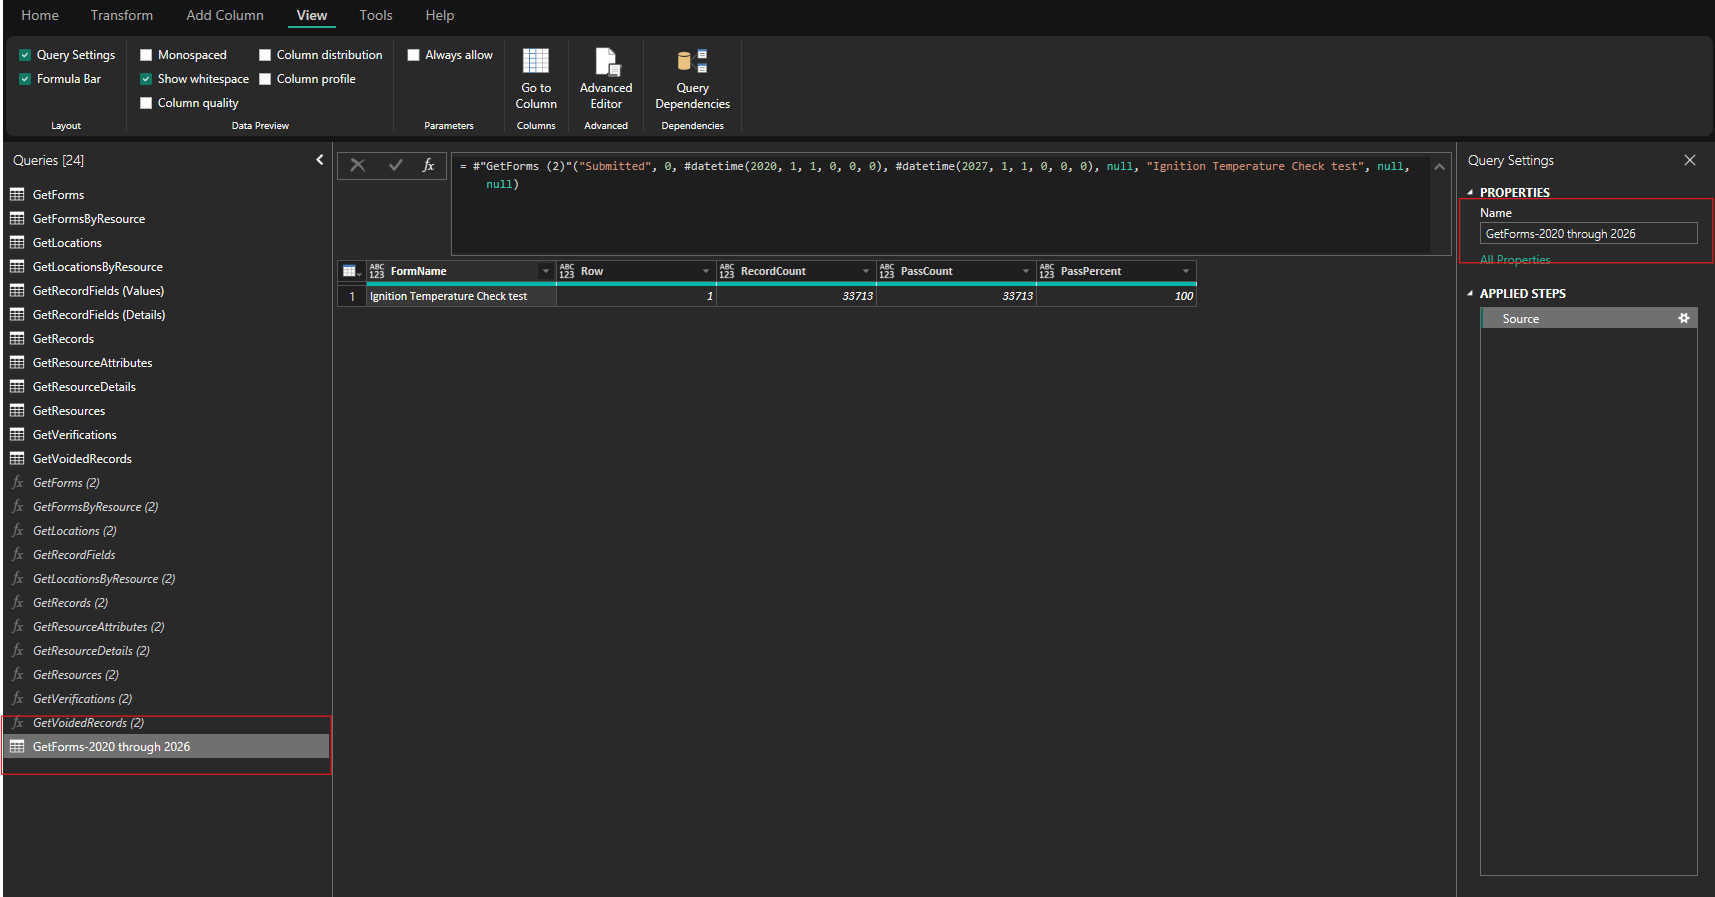Image resolution: width=1715 pixels, height=897 pixels.
Task: Open FormName column filter dropdown
Action: coord(546,271)
